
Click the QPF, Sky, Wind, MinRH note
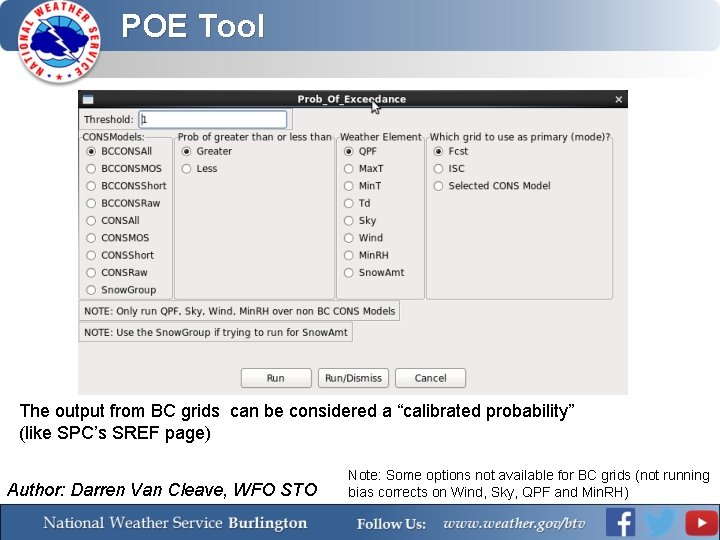pyautogui.click(x=239, y=311)
